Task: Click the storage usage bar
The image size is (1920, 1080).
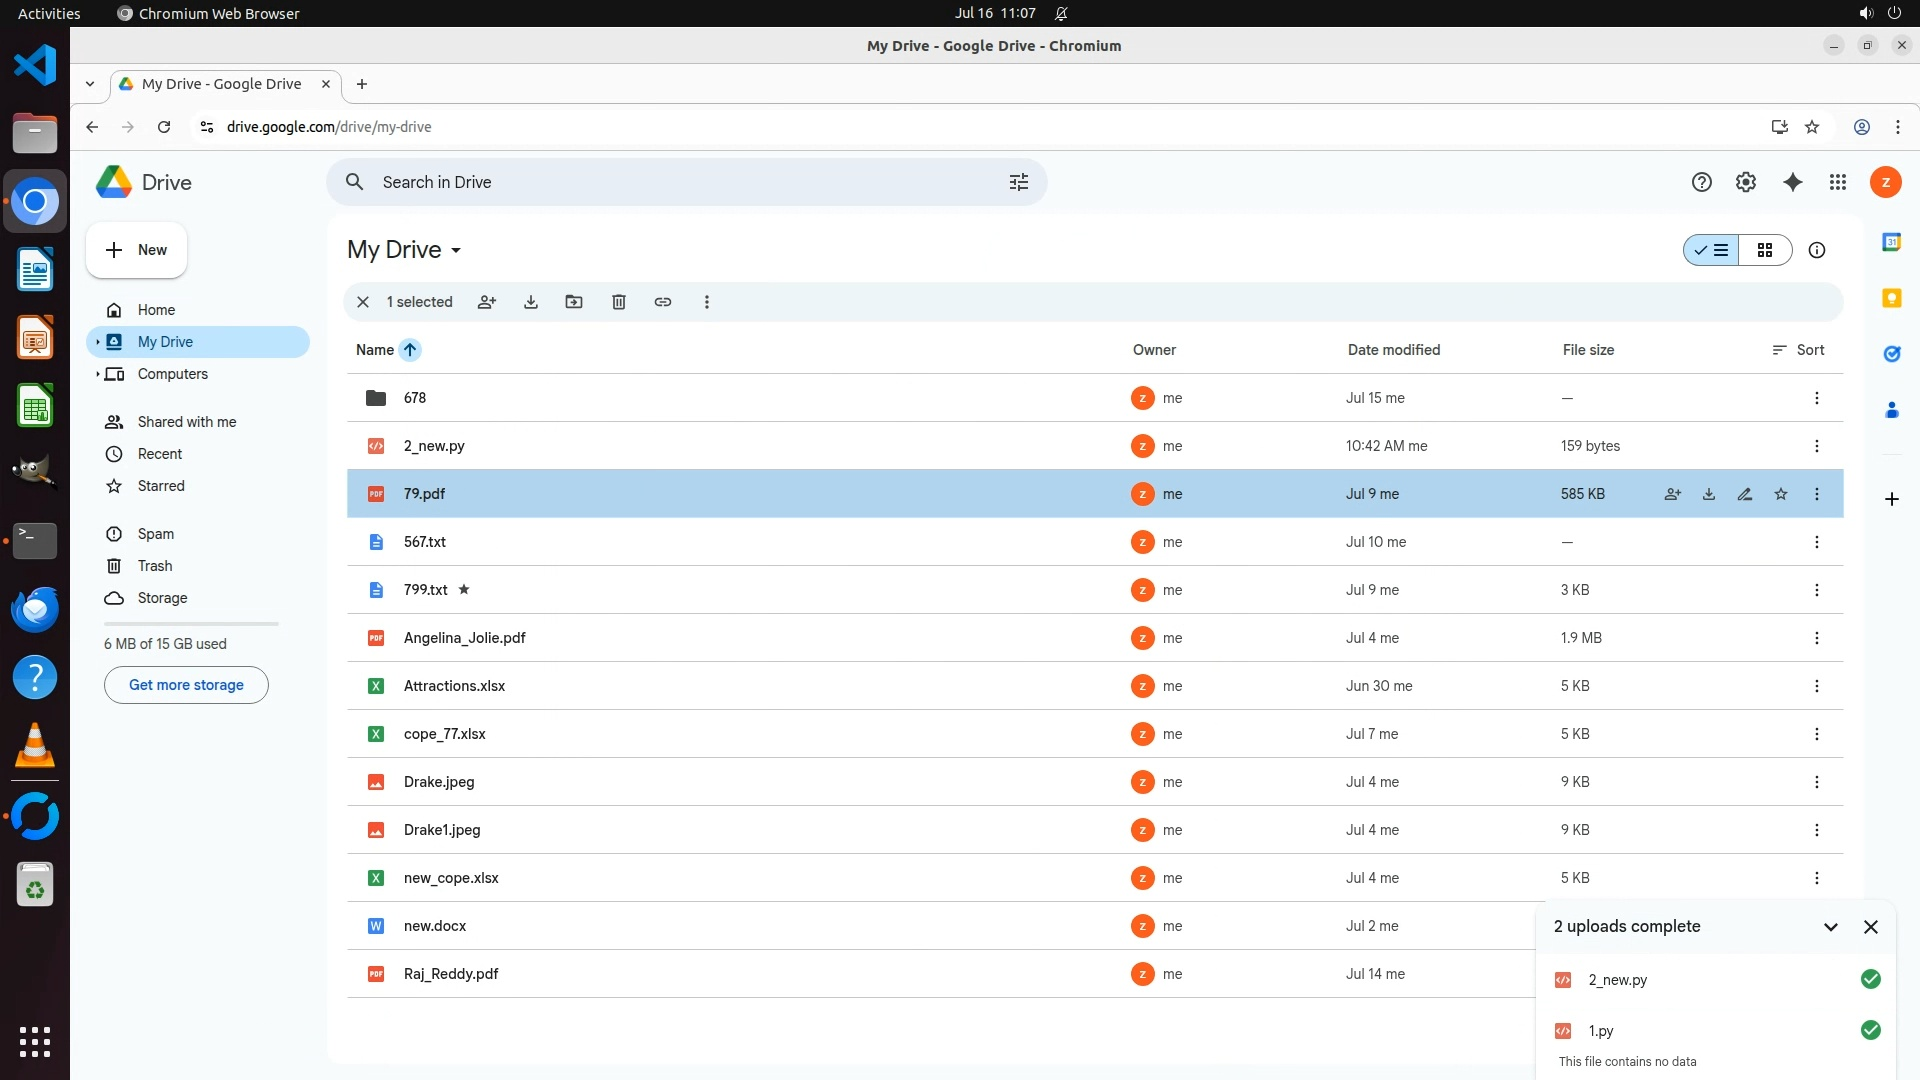Action: pos(191,624)
